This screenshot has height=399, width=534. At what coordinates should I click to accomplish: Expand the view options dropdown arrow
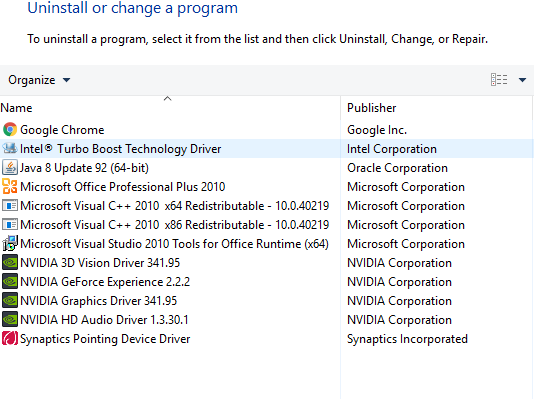[522, 80]
